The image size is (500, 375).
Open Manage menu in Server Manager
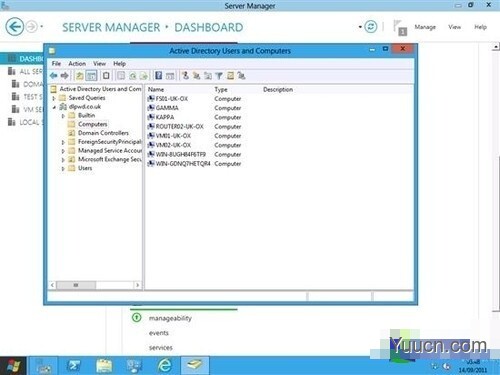pyautogui.click(x=425, y=27)
